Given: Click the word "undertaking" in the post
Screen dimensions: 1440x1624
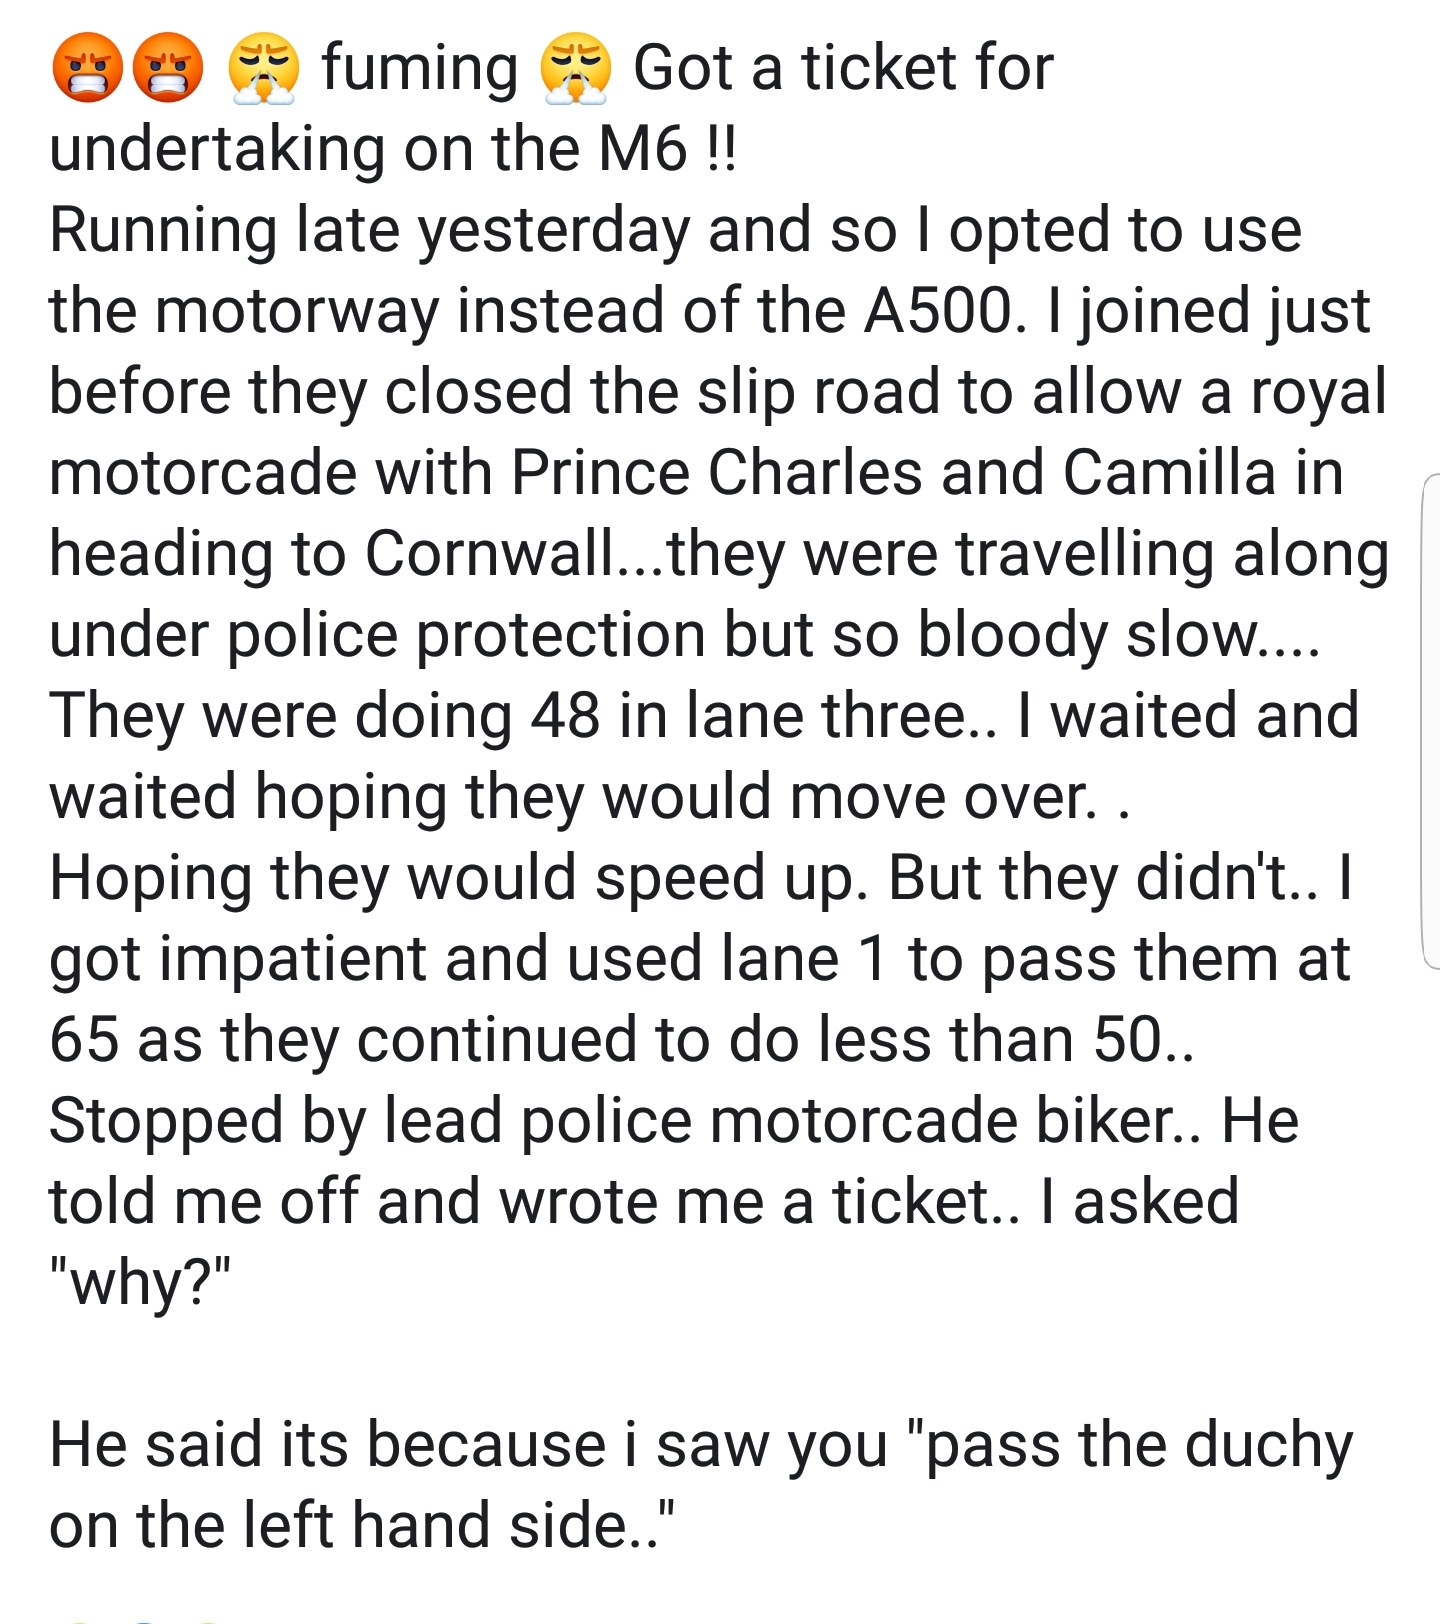Looking at the screenshot, I should 217,150.
